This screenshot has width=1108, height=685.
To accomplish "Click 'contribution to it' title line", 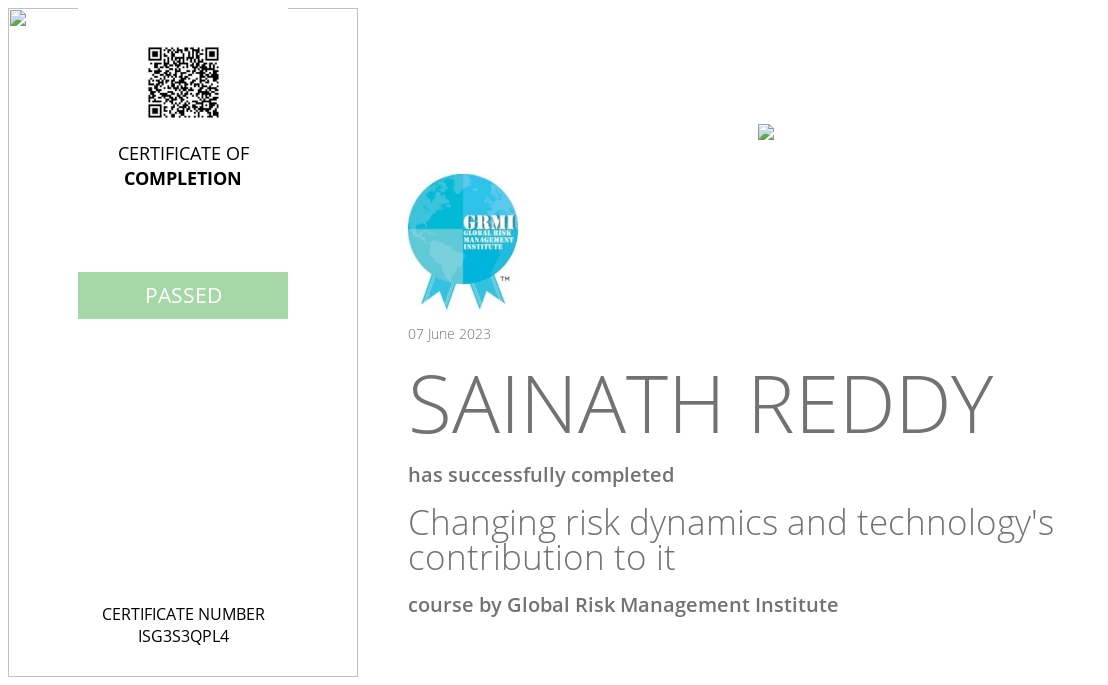I will click(541, 558).
